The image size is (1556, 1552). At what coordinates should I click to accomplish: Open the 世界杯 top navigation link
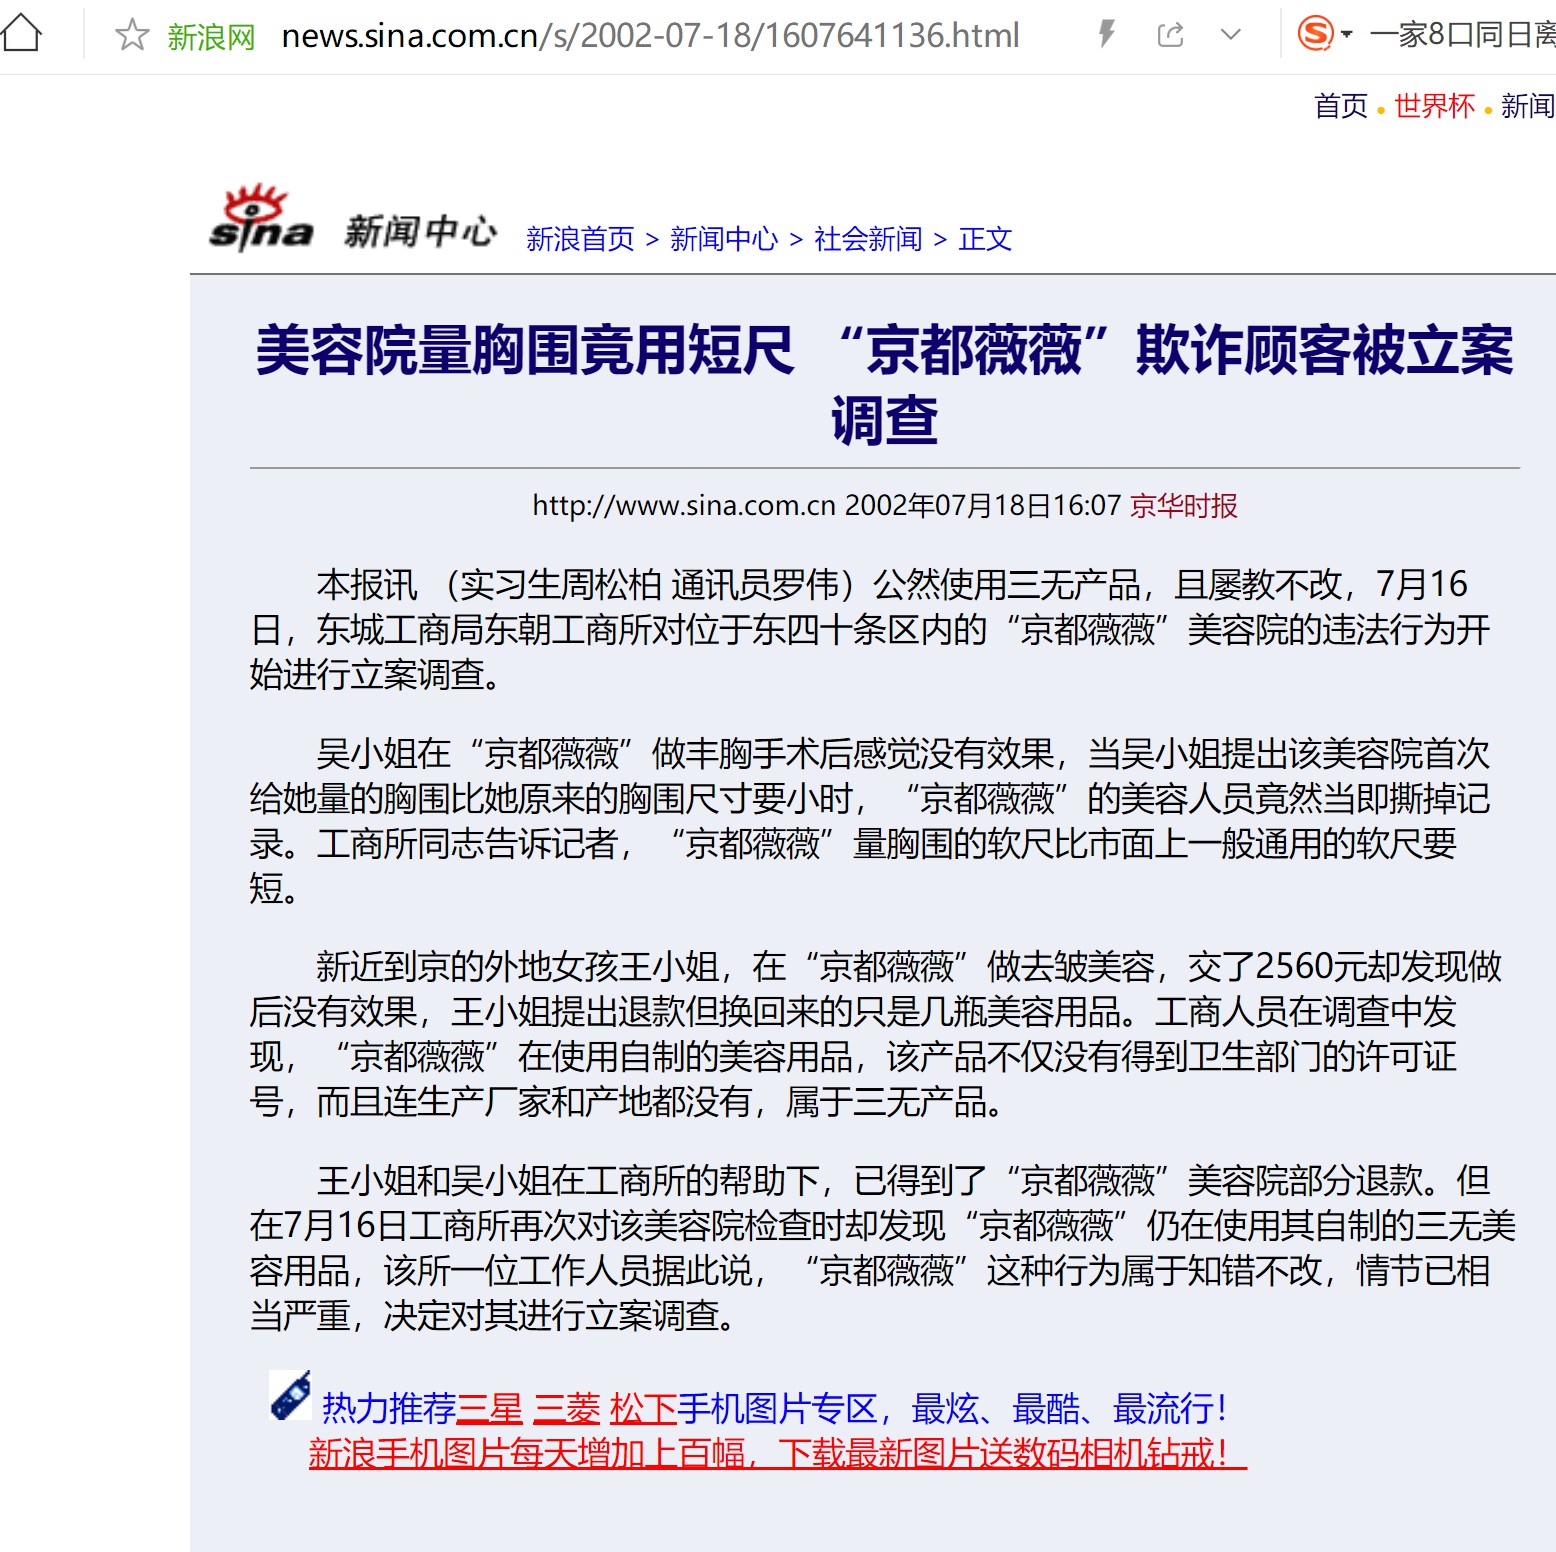pos(1434,106)
